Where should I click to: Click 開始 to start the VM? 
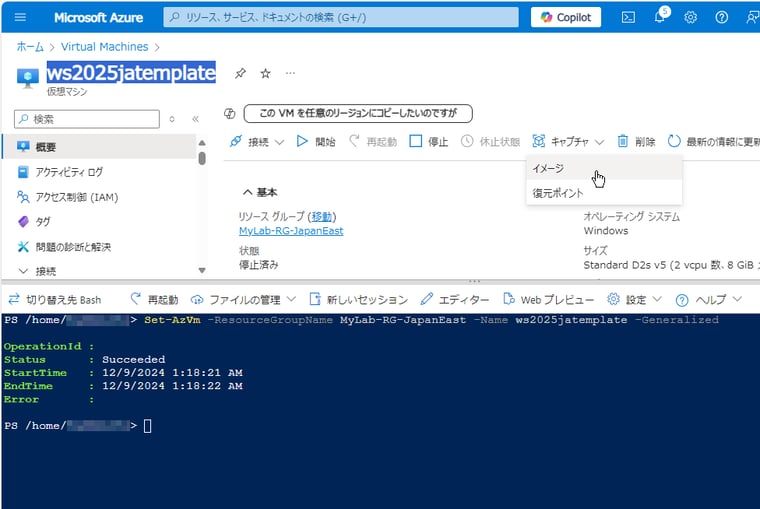pyautogui.click(x=316, y=142)
